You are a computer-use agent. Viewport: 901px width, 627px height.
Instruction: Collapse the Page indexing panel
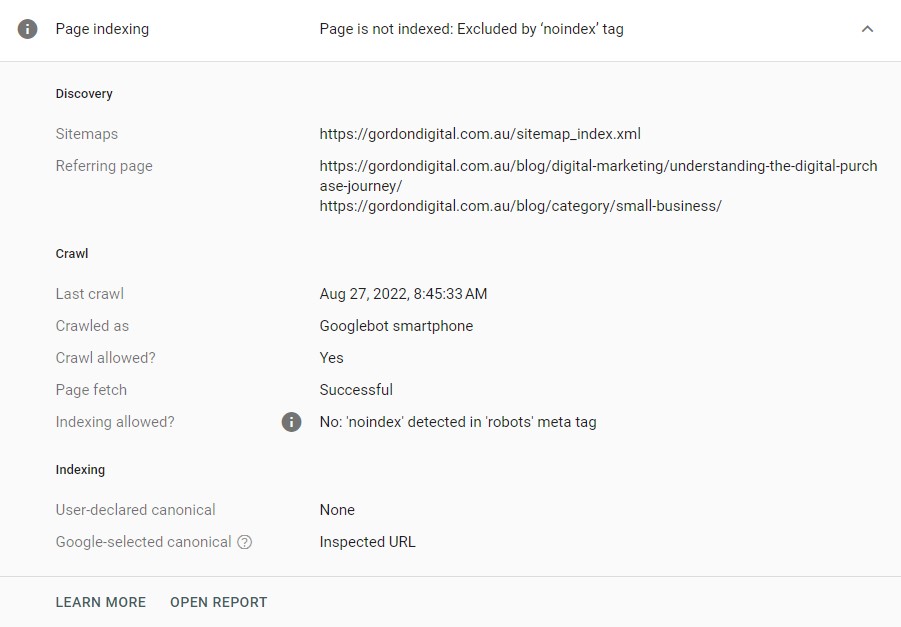[867, 29]
